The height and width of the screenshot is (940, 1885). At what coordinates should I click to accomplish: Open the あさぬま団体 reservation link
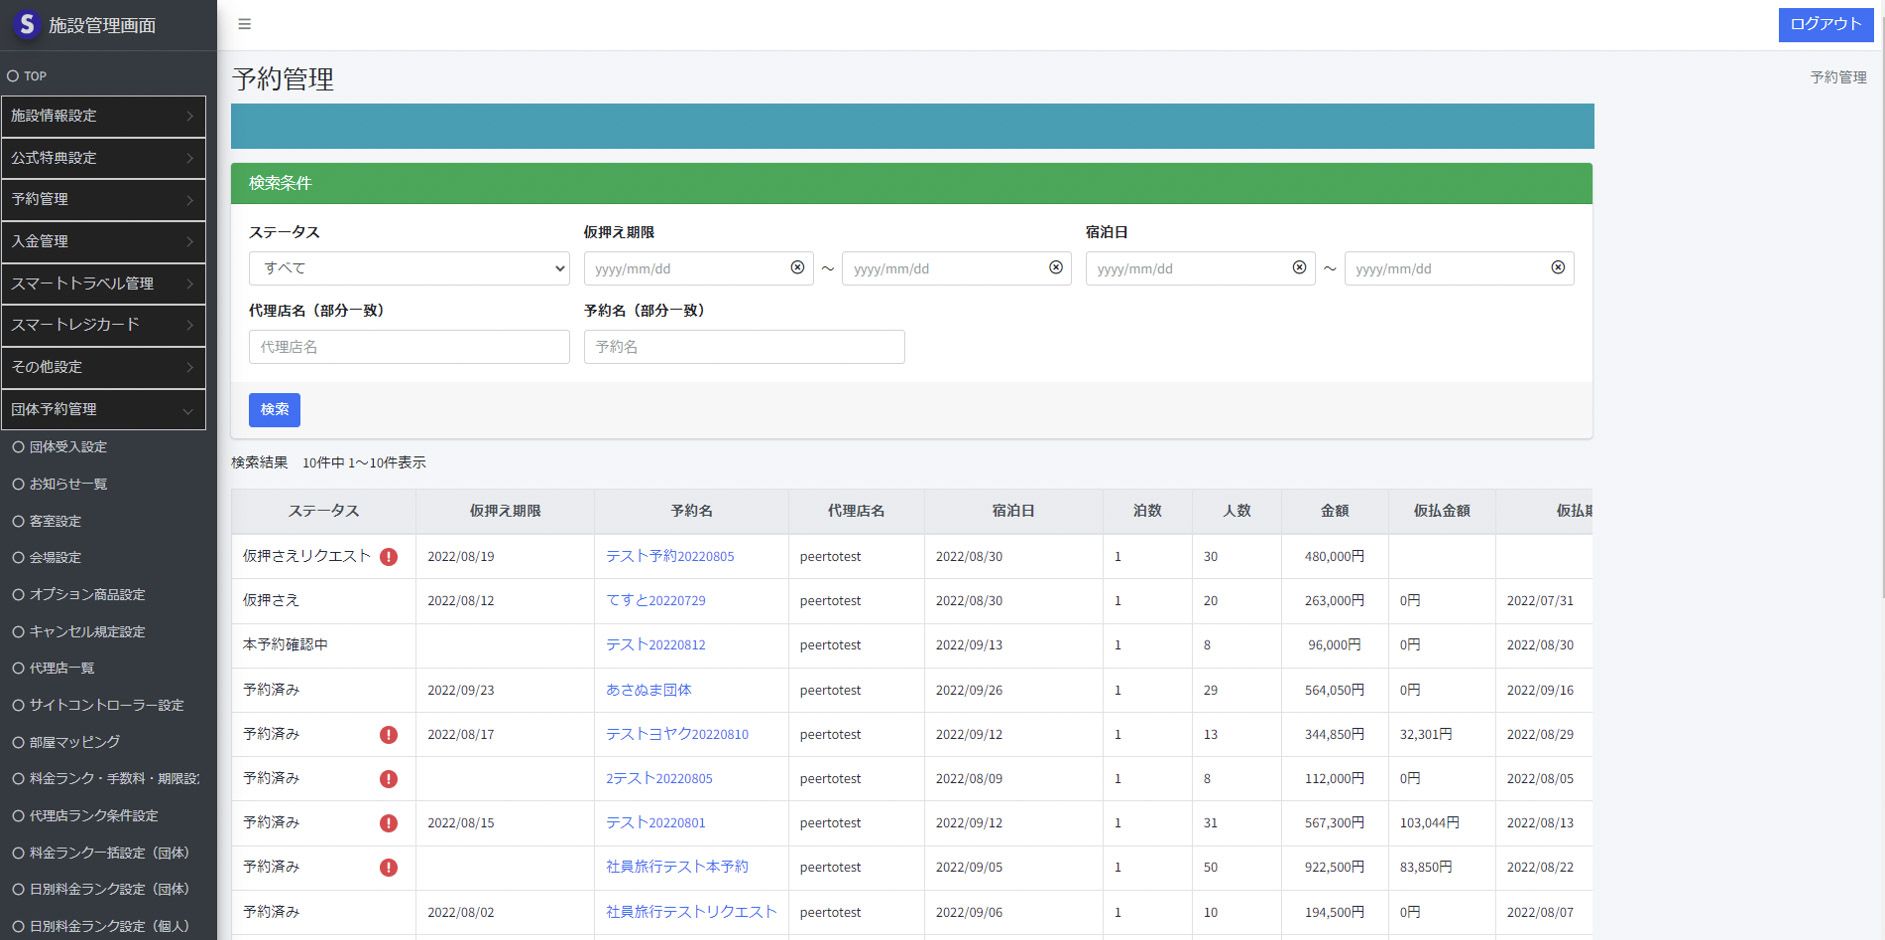(648, 690)
